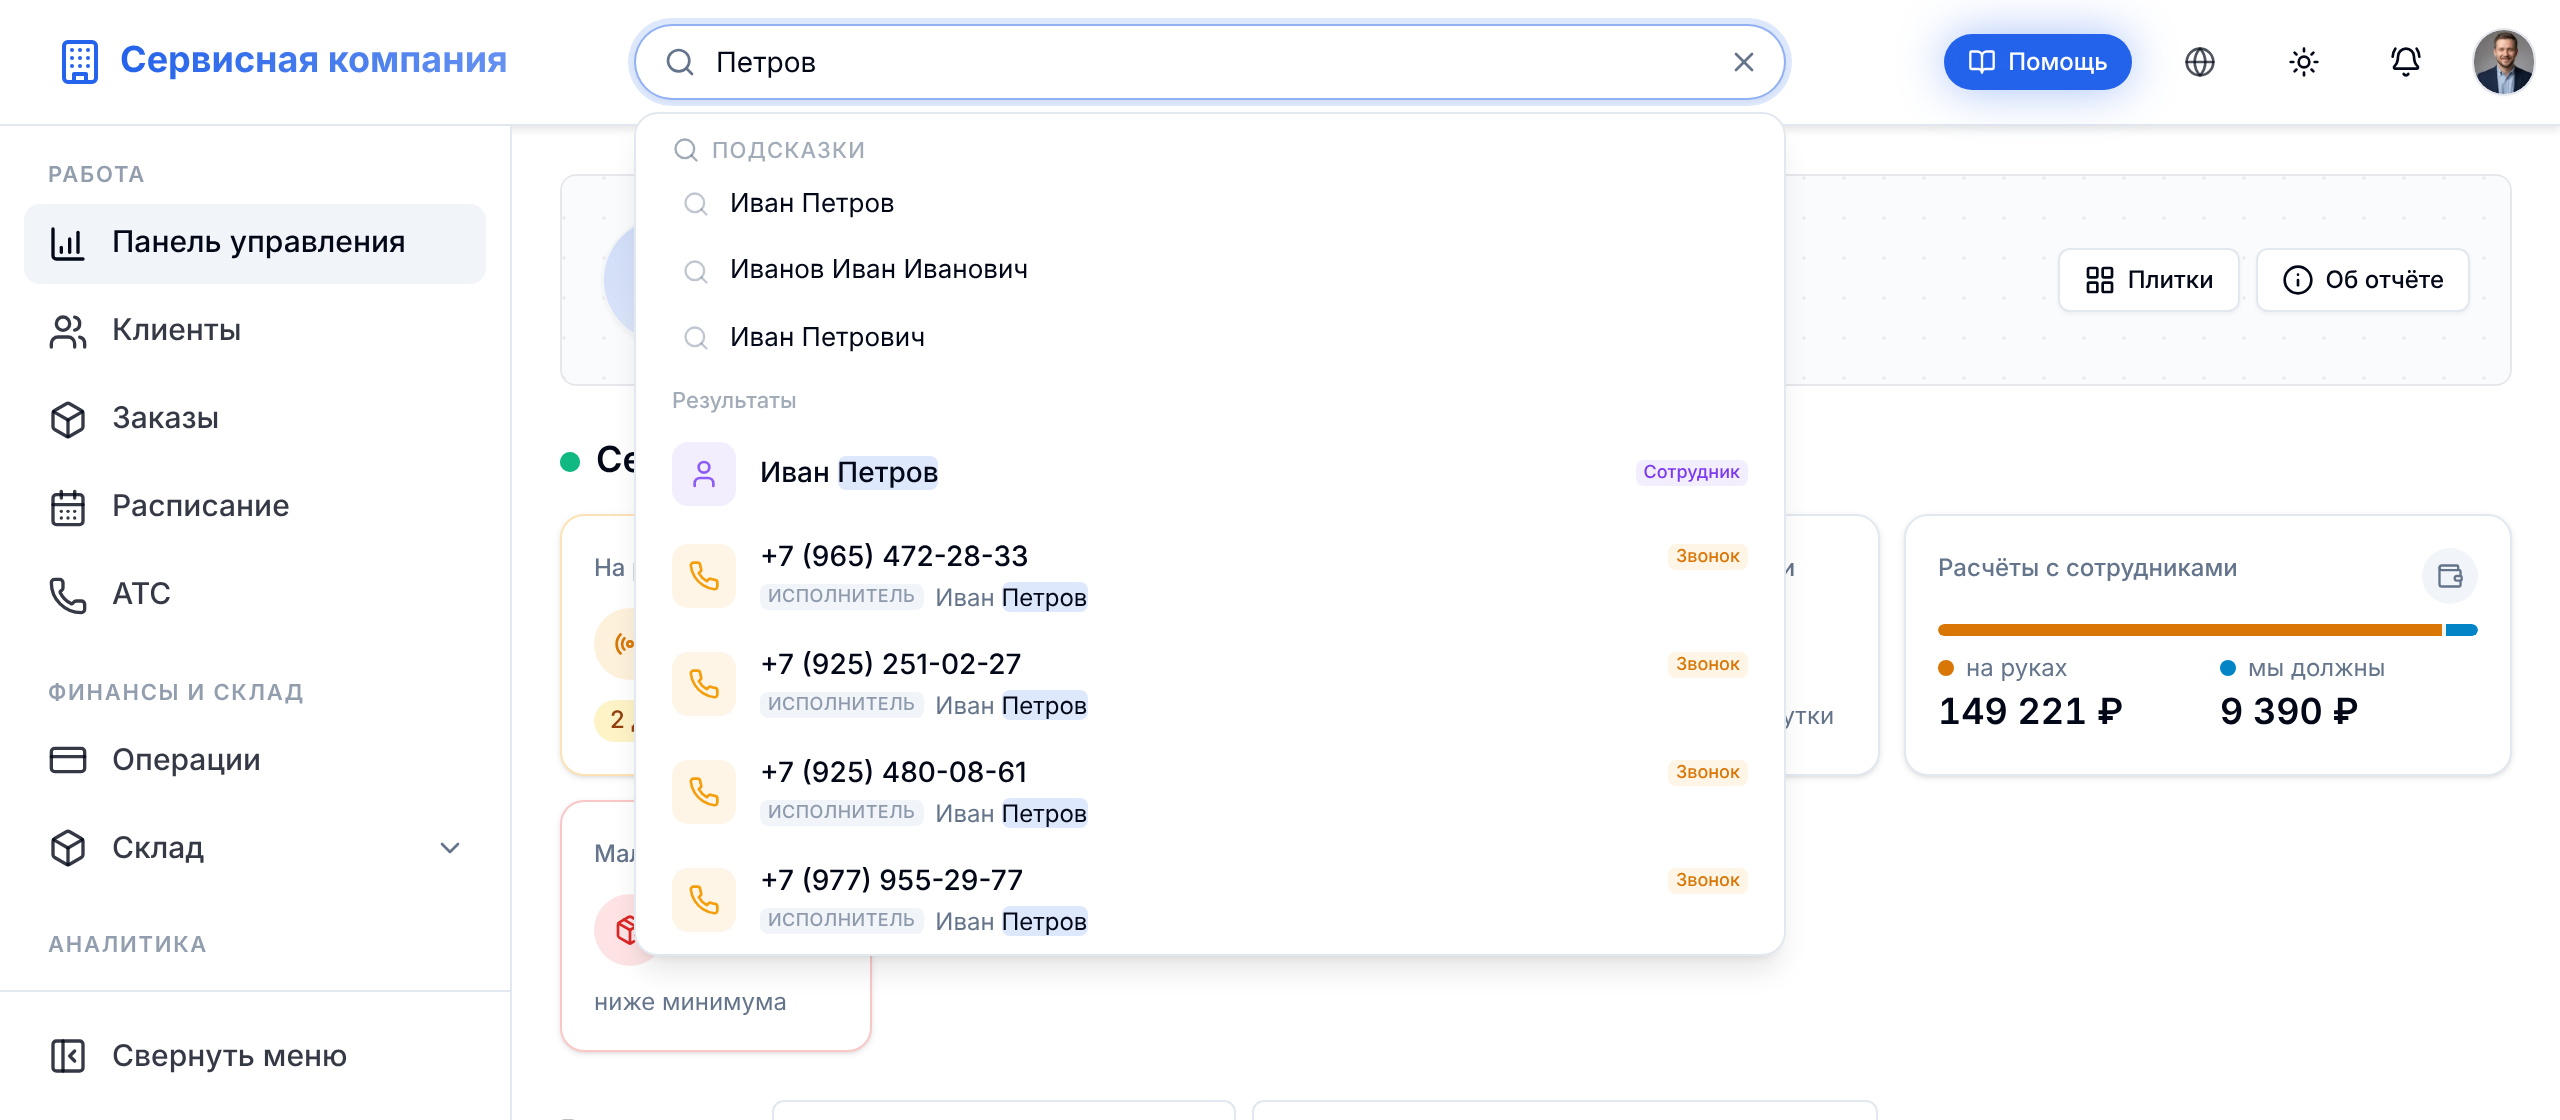This screenshot has width=2560, height=1120.
Task: Open call +7 (965) 472-28-33
Action: point(1210,576)
